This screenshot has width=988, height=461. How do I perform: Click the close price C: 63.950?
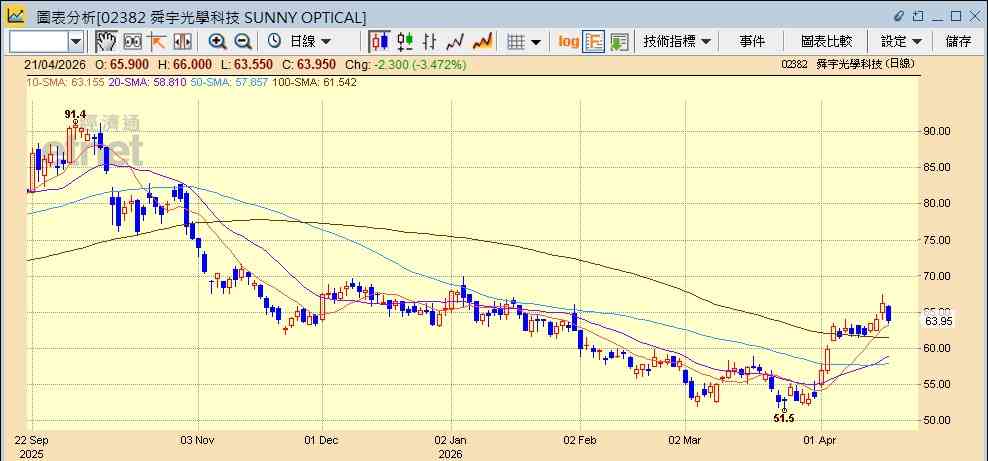coord(308,64)
